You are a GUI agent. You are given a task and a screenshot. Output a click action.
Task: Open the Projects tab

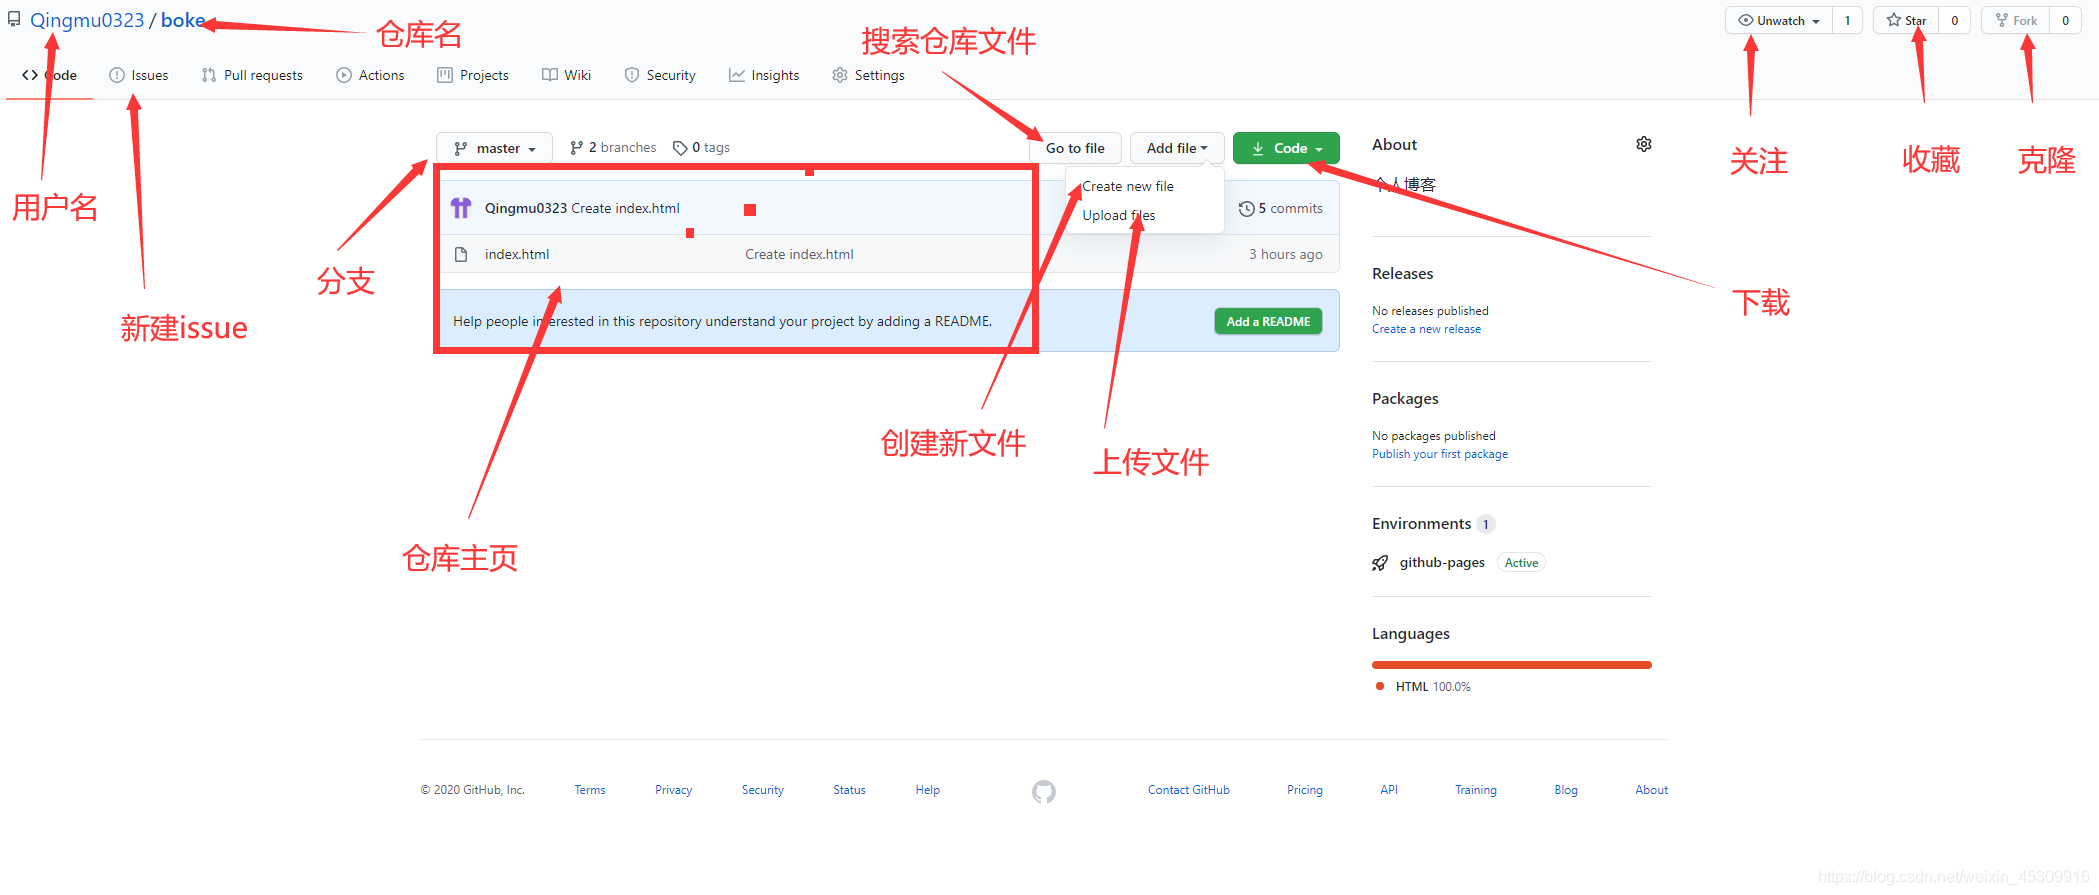473,75
